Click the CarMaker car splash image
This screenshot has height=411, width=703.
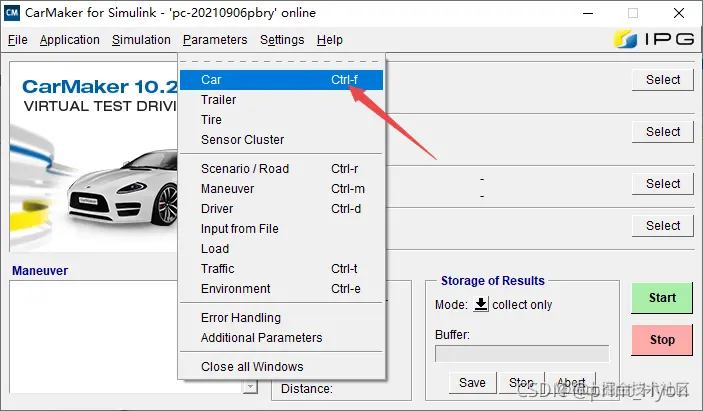coord(94,156)
